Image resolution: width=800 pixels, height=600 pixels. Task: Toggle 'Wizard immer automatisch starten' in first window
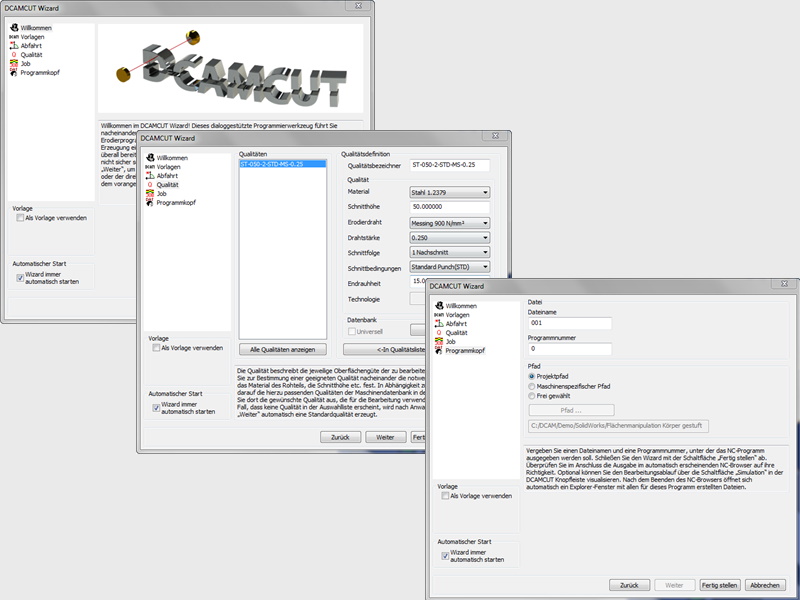point(20,278)
